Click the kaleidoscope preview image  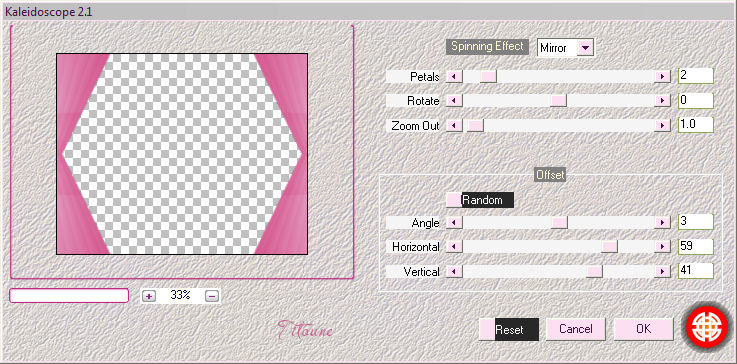click(182, 154)
